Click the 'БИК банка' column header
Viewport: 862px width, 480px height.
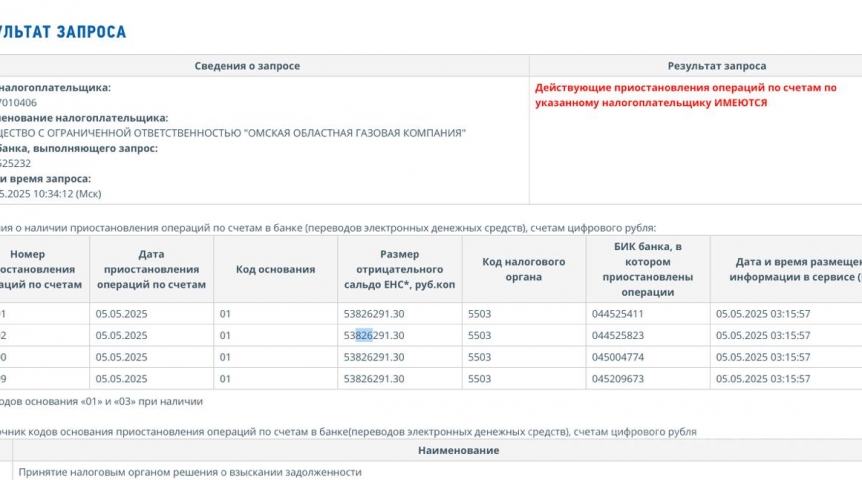coord(647,269)
